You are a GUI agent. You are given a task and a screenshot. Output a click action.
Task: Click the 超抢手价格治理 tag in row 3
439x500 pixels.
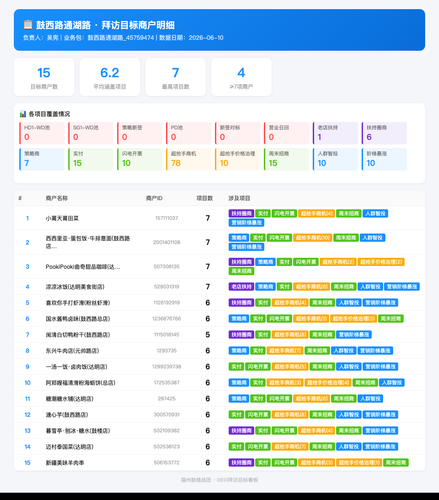pyautogui.click(x=381, y=262)
